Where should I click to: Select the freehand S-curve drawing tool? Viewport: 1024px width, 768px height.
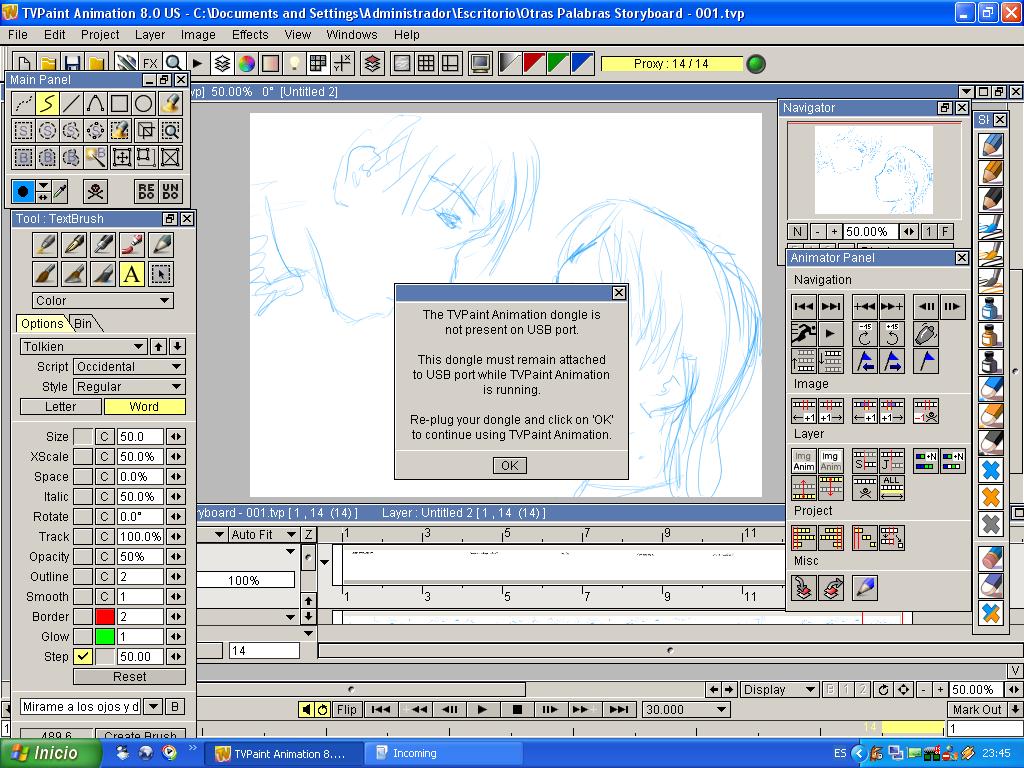47,103
